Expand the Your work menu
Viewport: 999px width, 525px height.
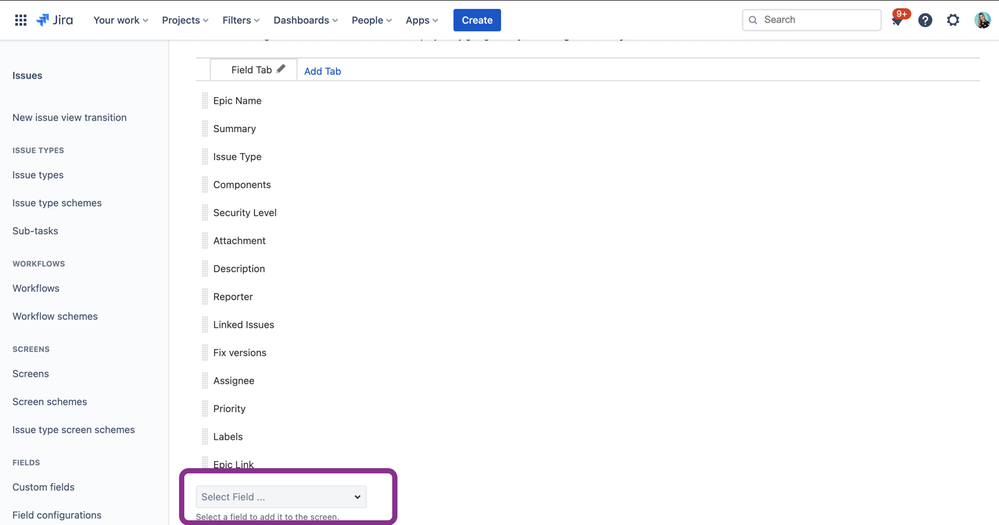point(120,20)
